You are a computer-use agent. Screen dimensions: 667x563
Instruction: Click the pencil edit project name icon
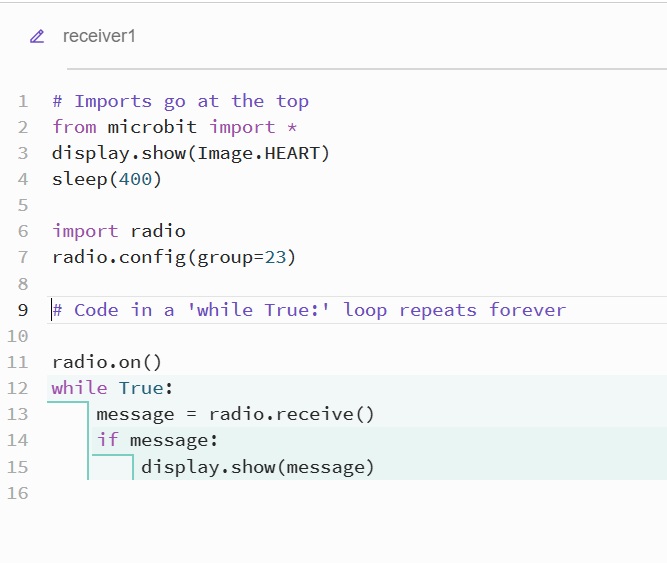point(38,36)
